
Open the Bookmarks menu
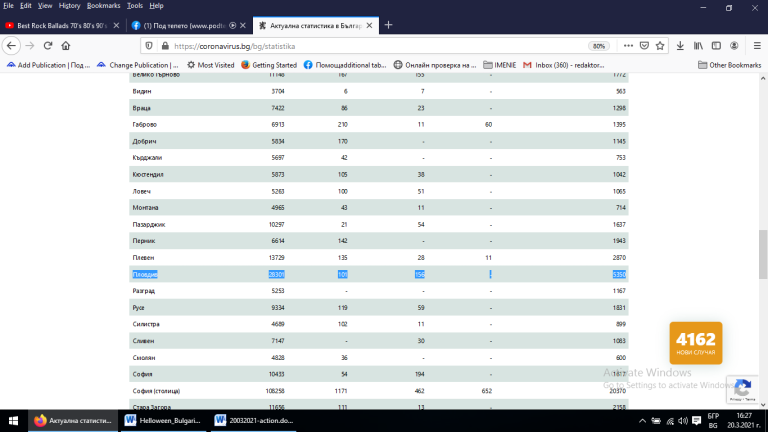point(103,6)
